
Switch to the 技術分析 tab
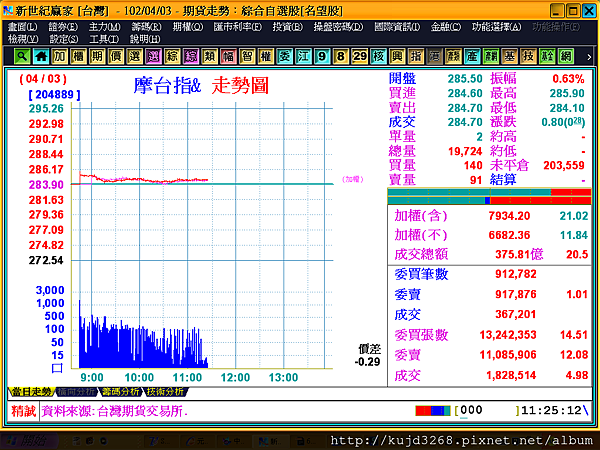point(165,391)
